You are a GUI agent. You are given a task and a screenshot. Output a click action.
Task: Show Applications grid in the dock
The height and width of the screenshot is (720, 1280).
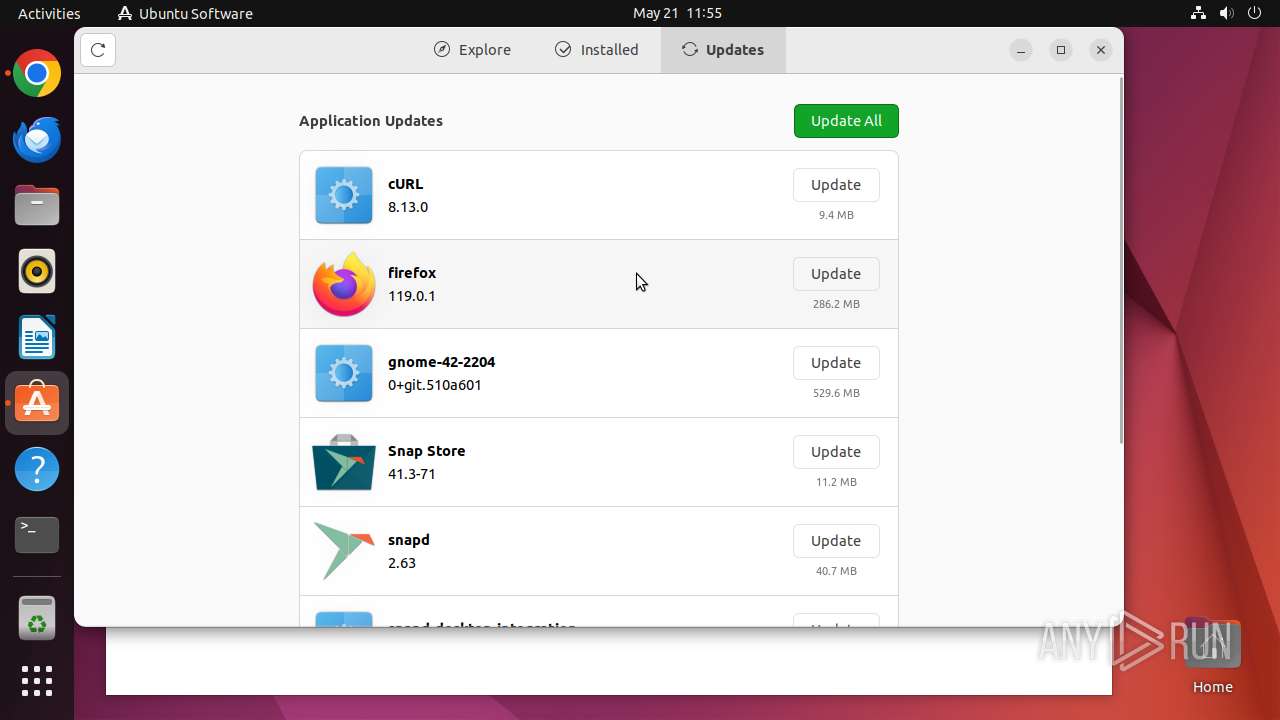tap(37, 681)
